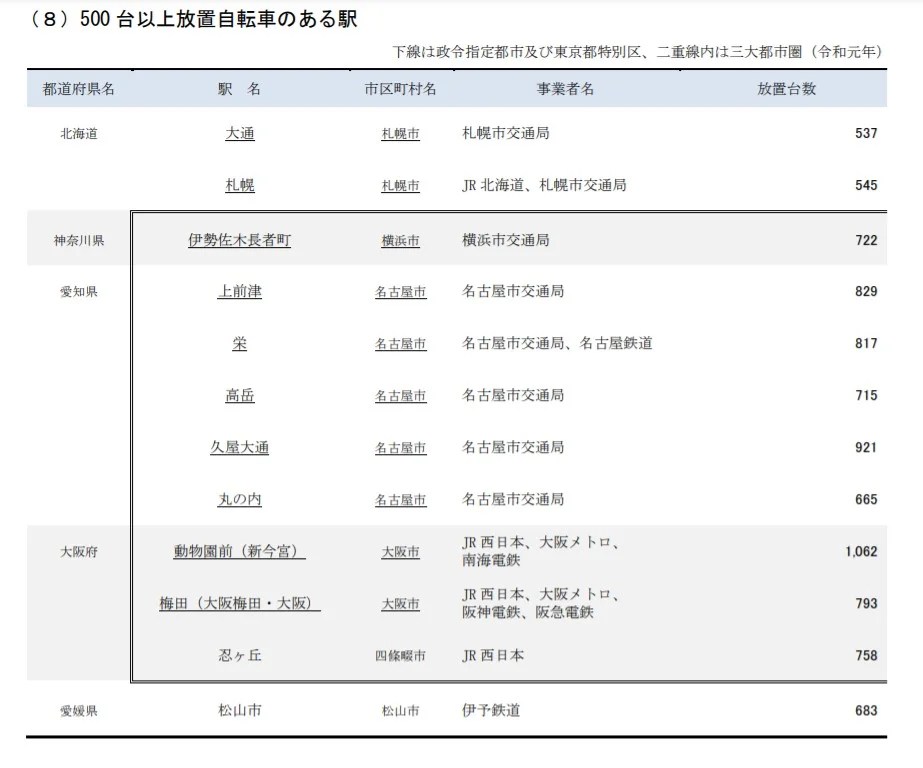Image resolution: width=923 pixels, height=768 pixels.
Task: Click the city '横浜市'
Action: pyautogui.click(x=400, y=241)
